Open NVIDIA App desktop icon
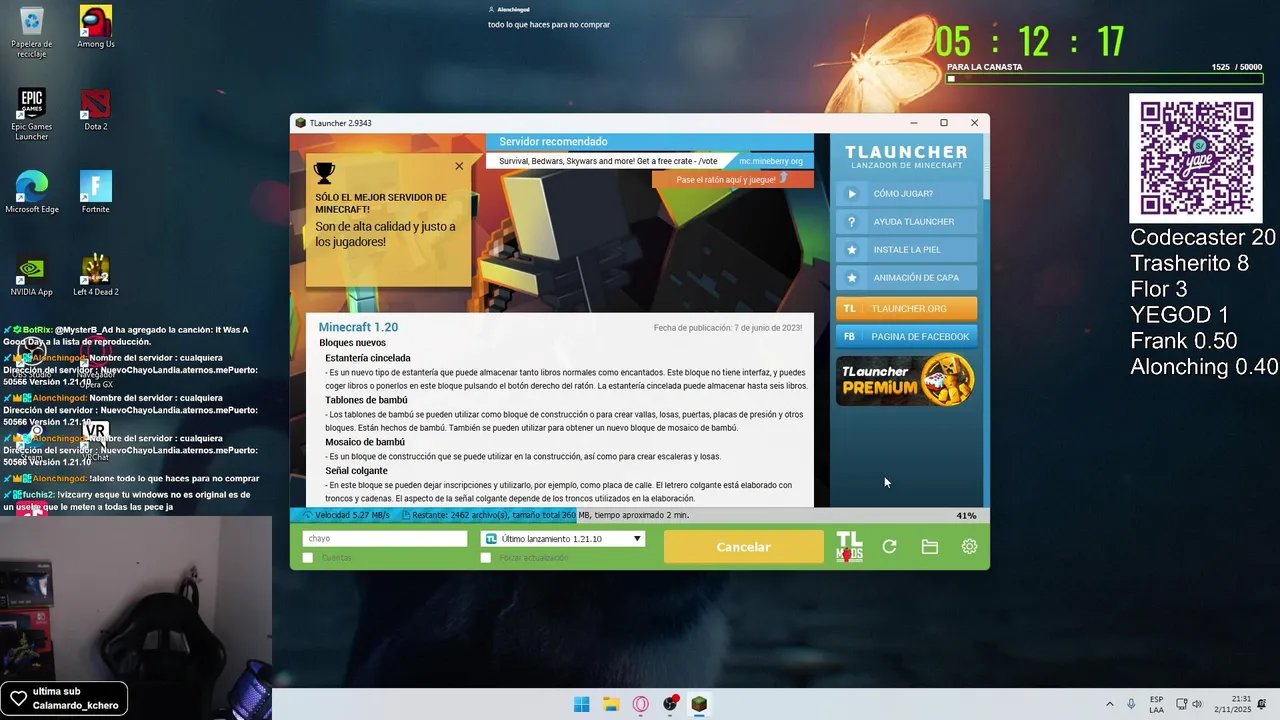 (x=32, y=275)
